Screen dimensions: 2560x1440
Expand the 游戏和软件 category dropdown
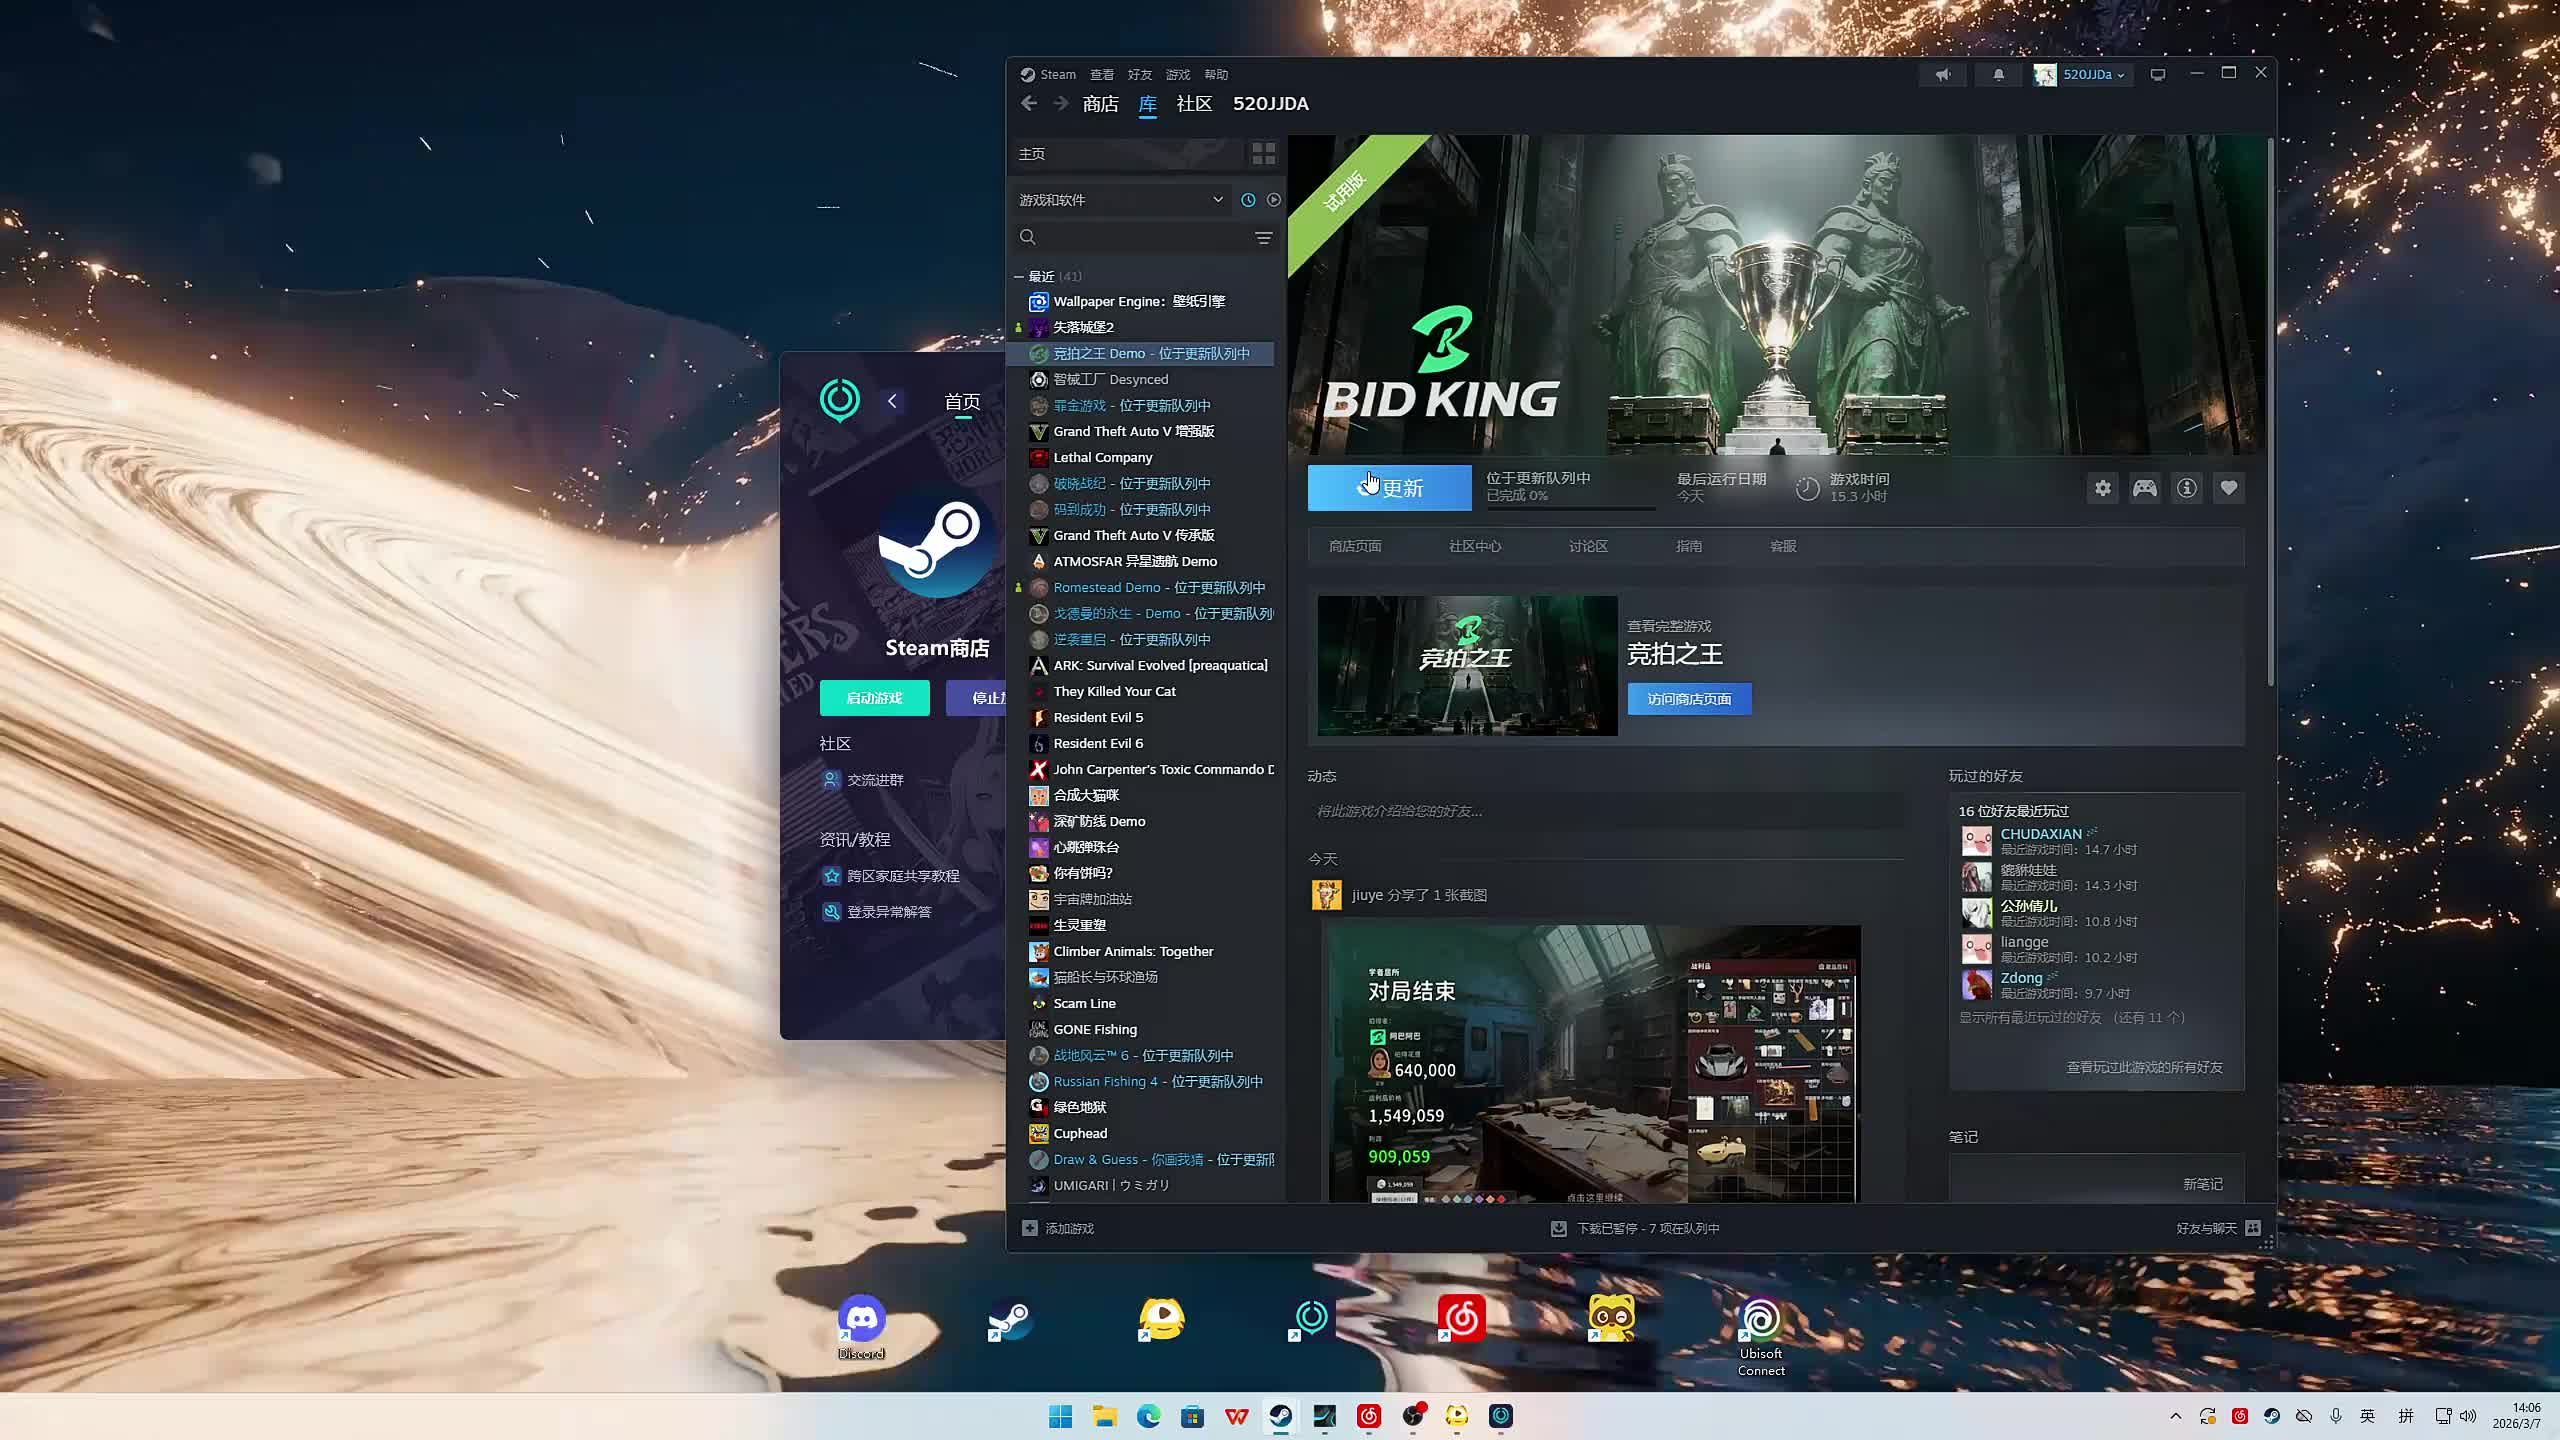tap(1217, 200)
